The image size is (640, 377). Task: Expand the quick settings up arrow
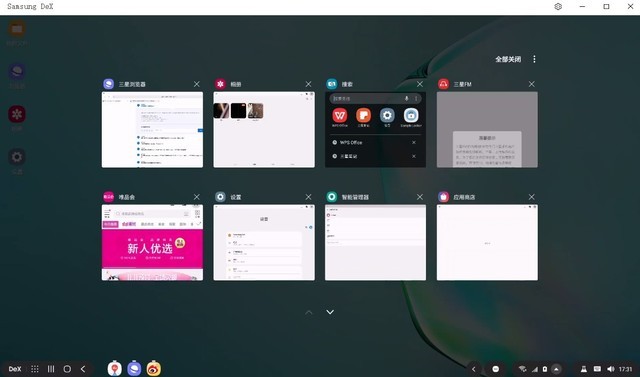click(556, 369)
